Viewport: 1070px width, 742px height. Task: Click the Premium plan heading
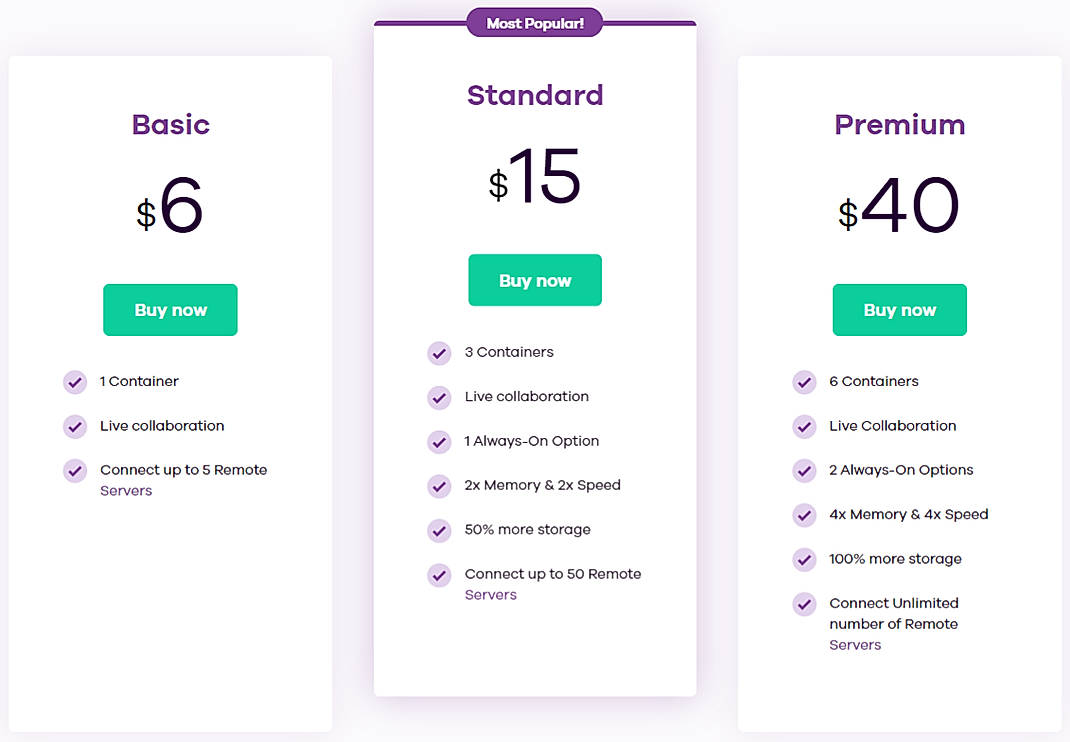899,125
